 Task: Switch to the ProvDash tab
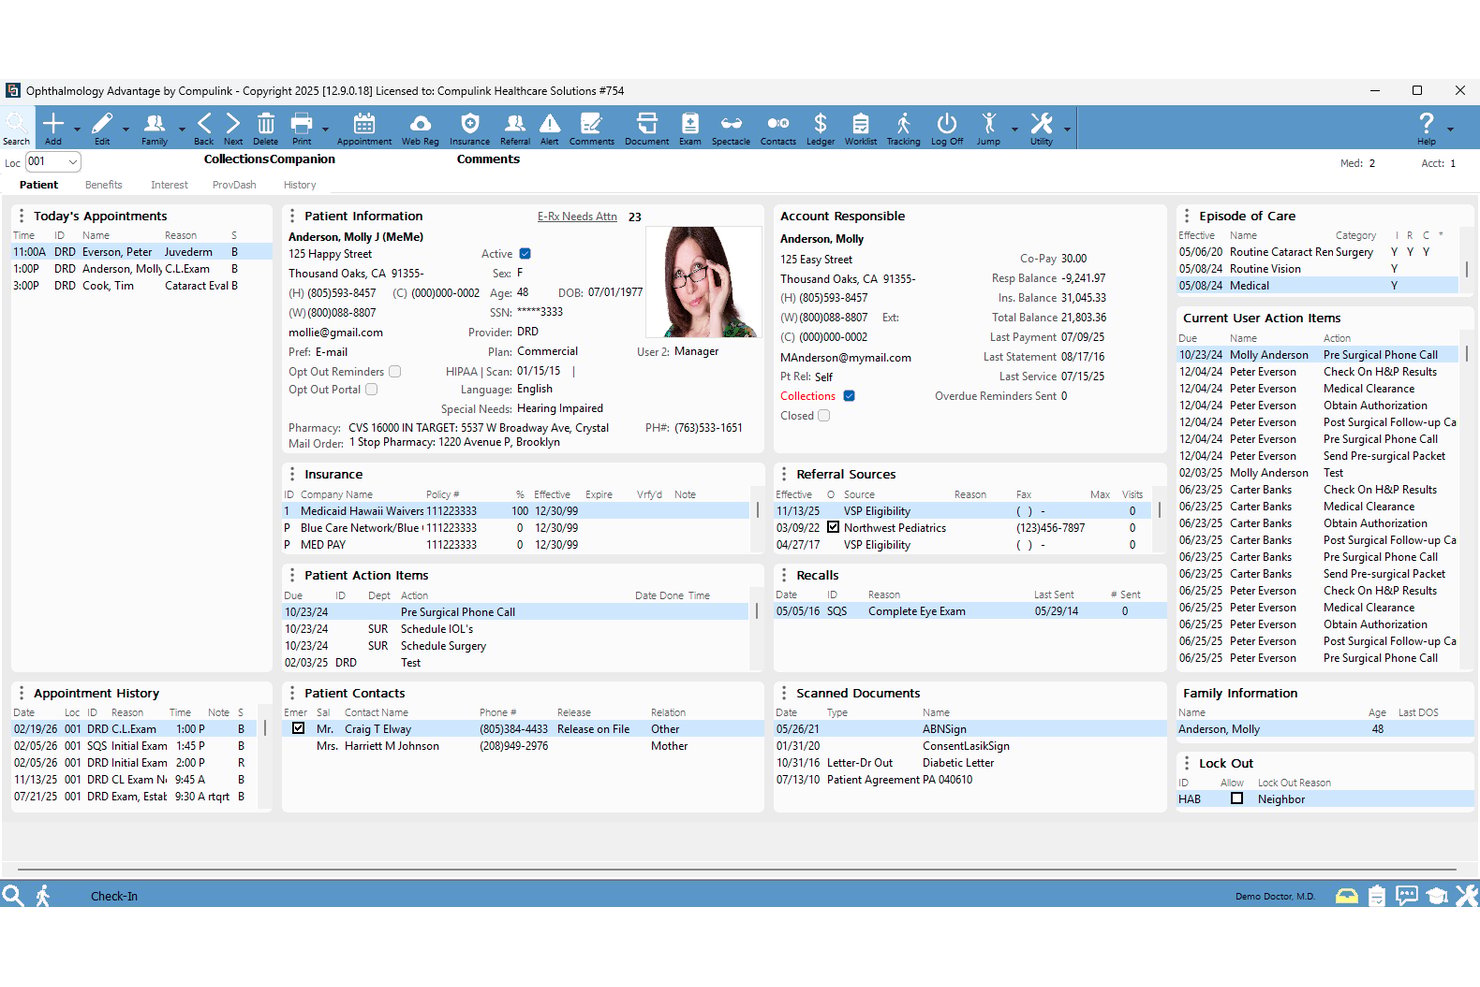[x=234, y=185]
